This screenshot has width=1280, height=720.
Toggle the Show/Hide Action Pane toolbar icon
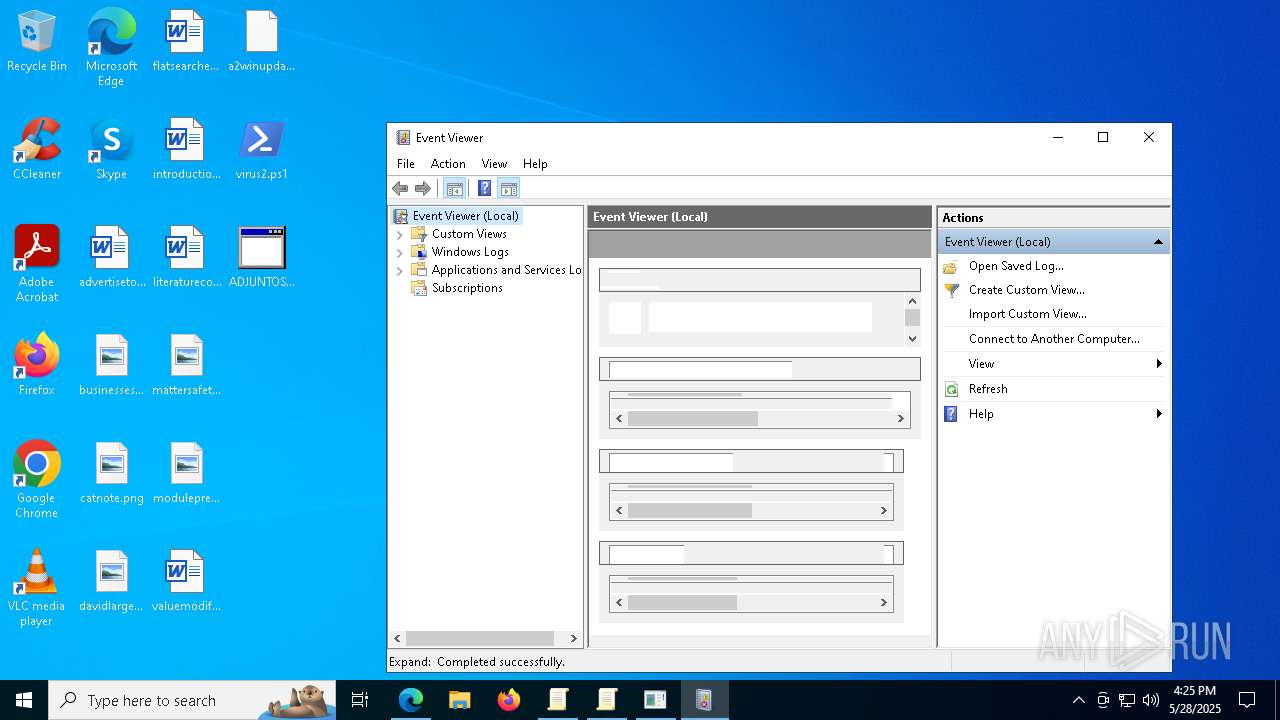[x=509, y=188]
